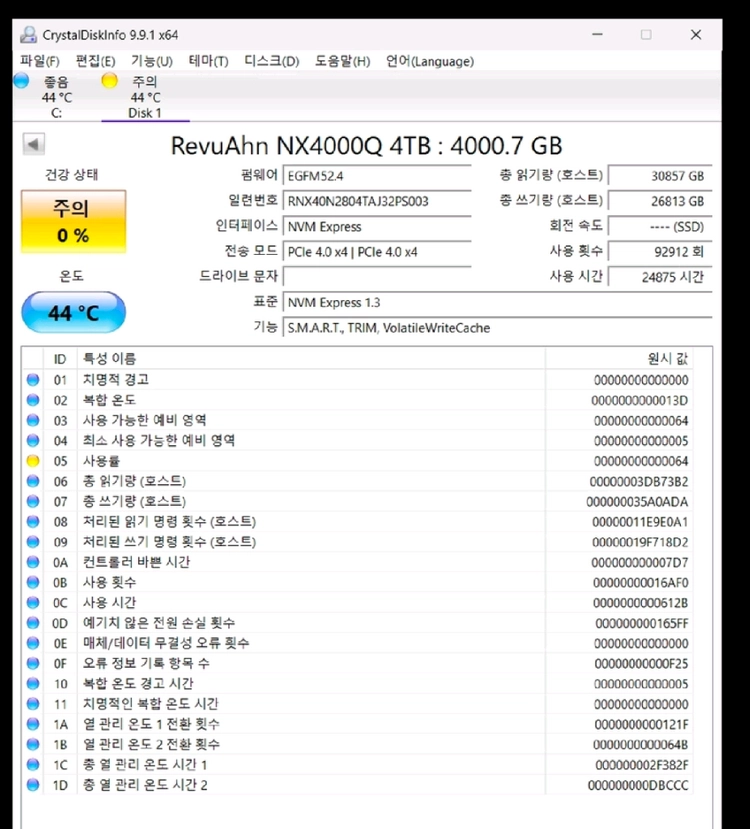This screenshot has height=829, width=750.
Task: Click status orb for 04 최소 사용 가능한 예비 영역
Action: pos(33,440)
